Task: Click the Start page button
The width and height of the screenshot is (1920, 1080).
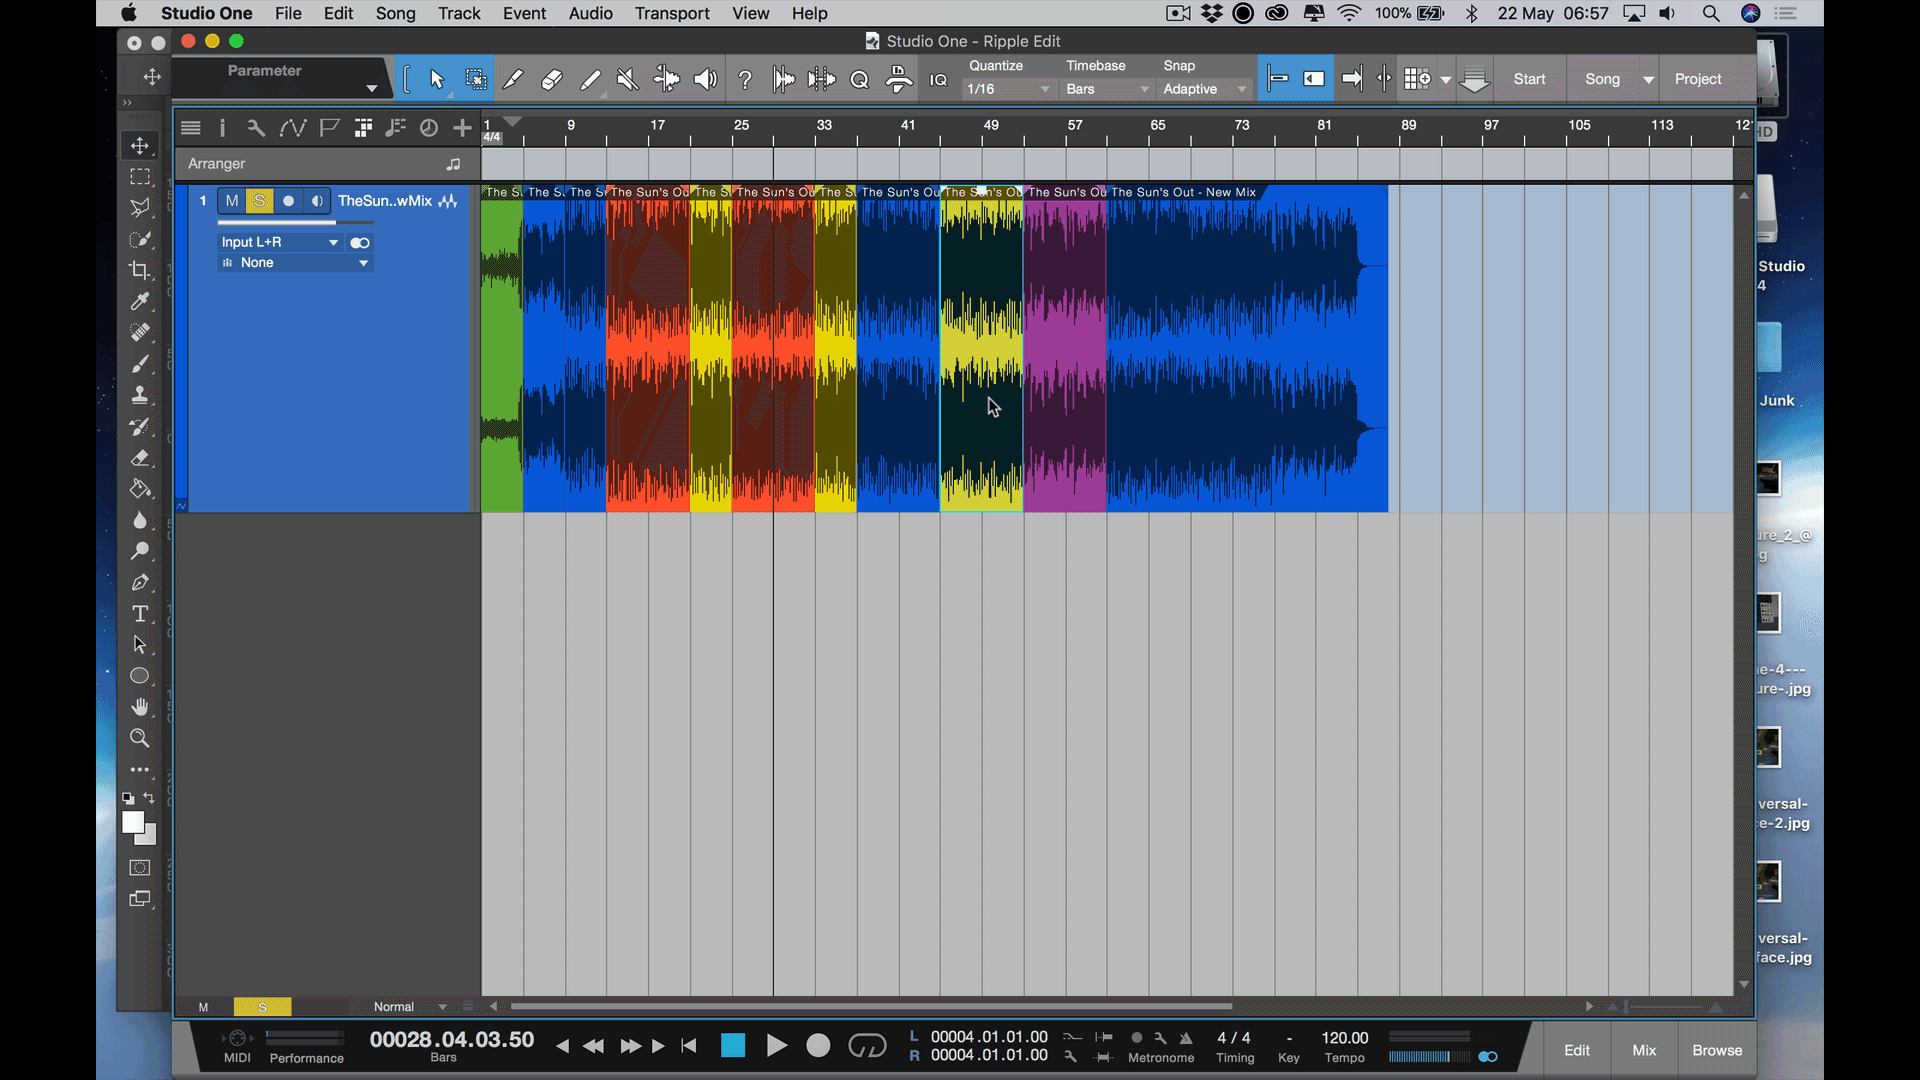Action: [x=1529, y=80]
